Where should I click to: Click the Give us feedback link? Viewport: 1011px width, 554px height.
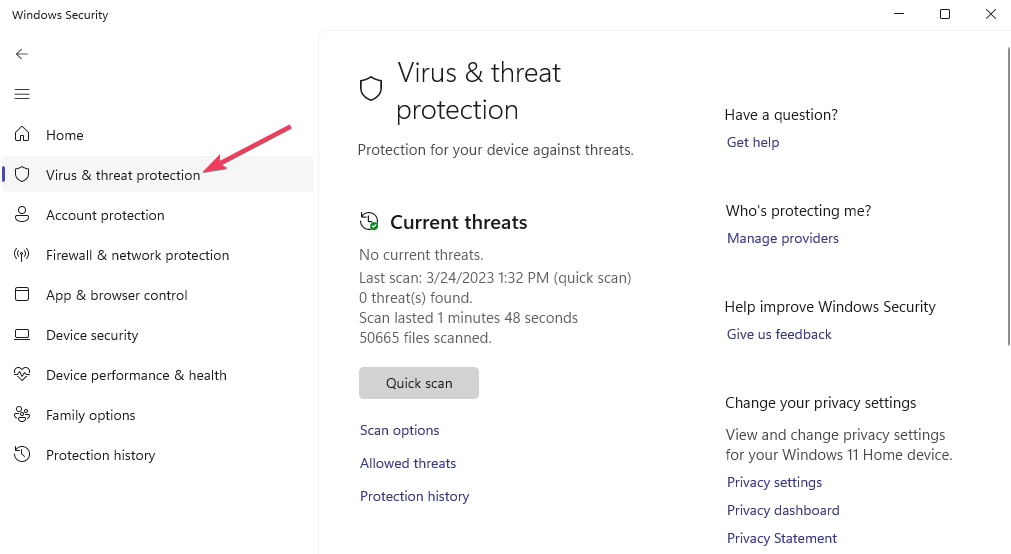click(x=778, y=334)
